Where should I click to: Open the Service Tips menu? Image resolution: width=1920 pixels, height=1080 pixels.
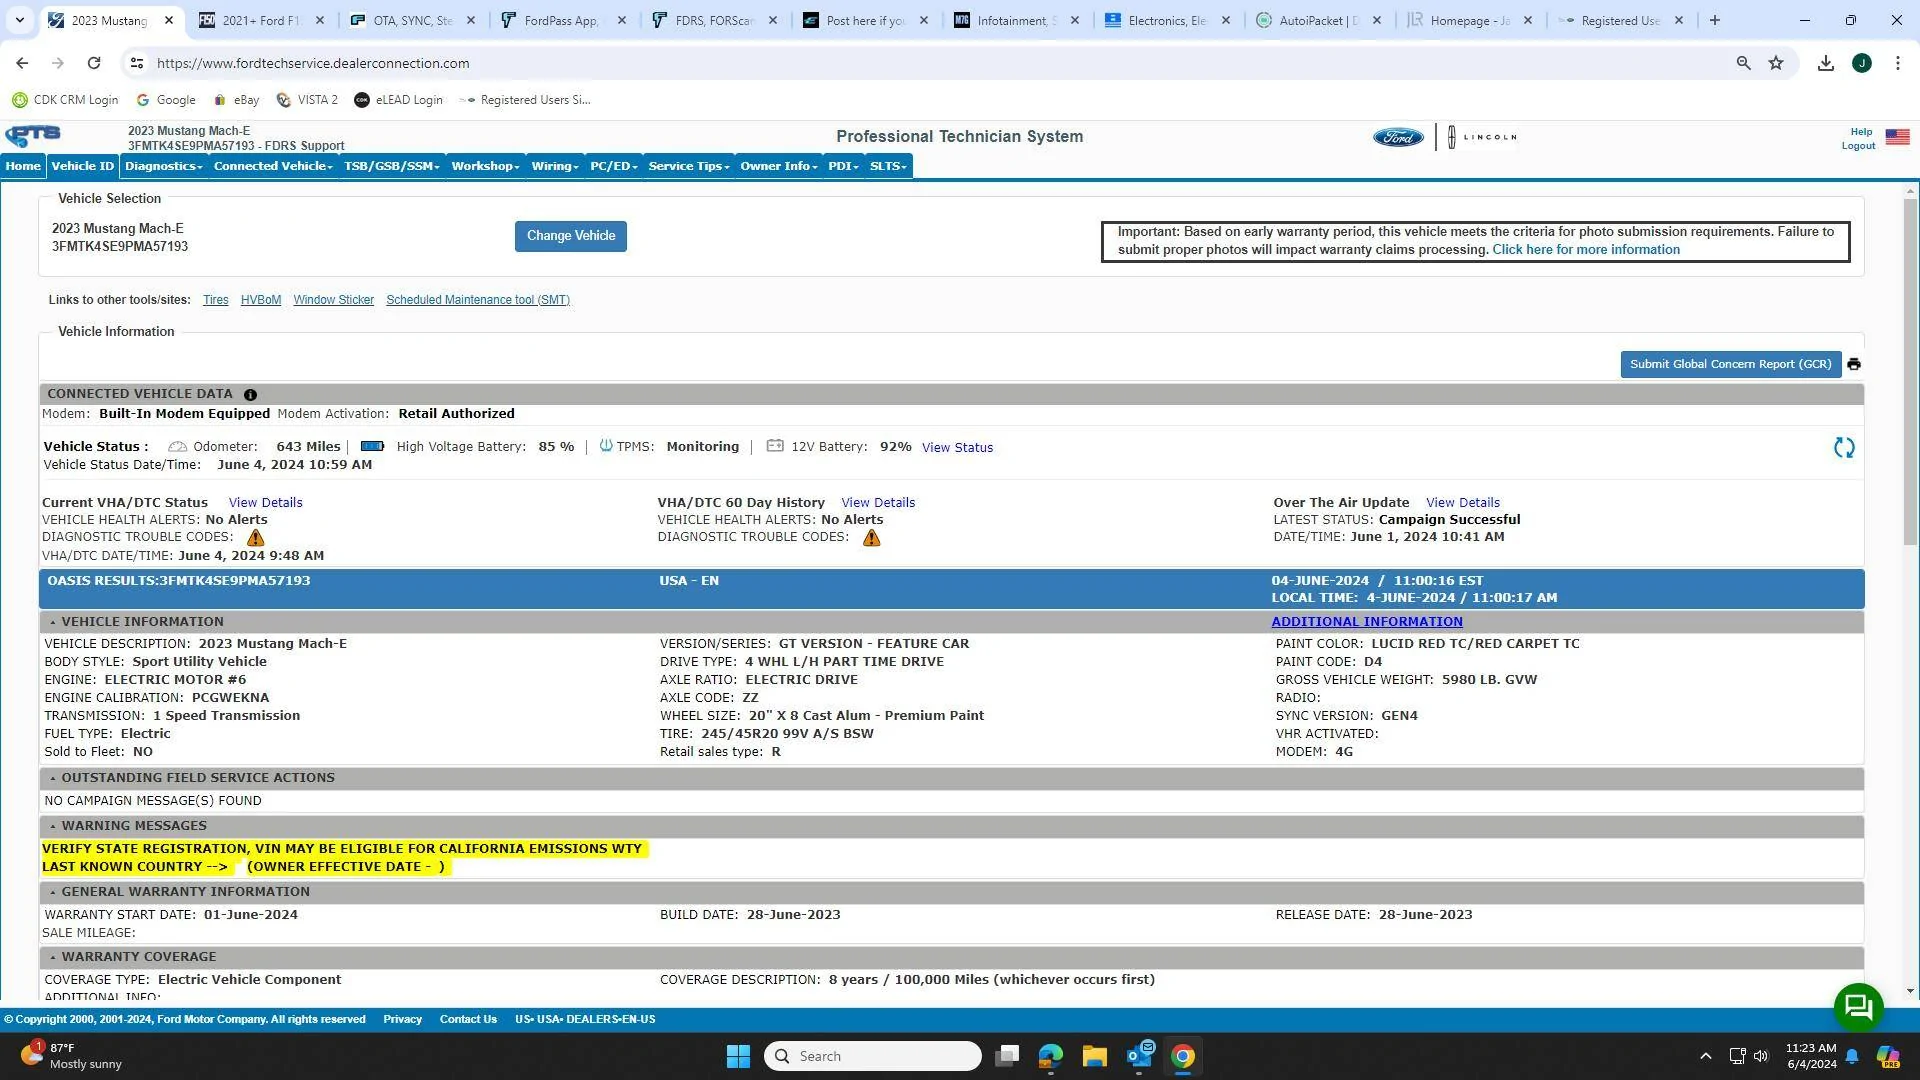[689, 166]
